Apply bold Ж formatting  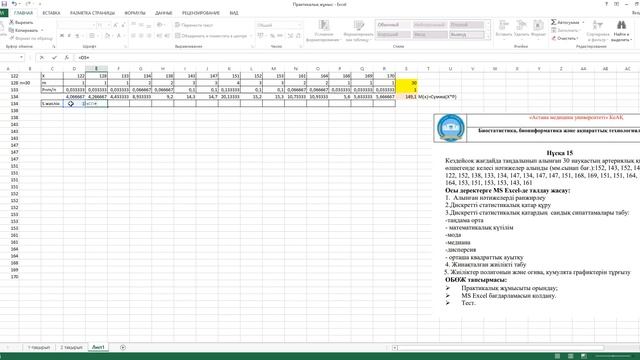62,36
